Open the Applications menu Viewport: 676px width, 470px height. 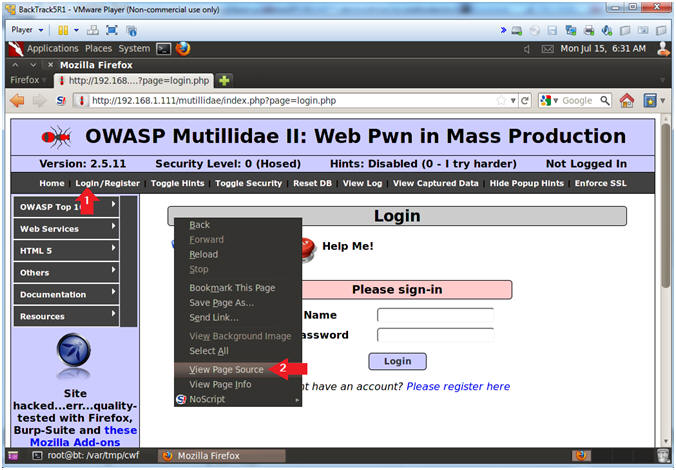coord(53,49)
